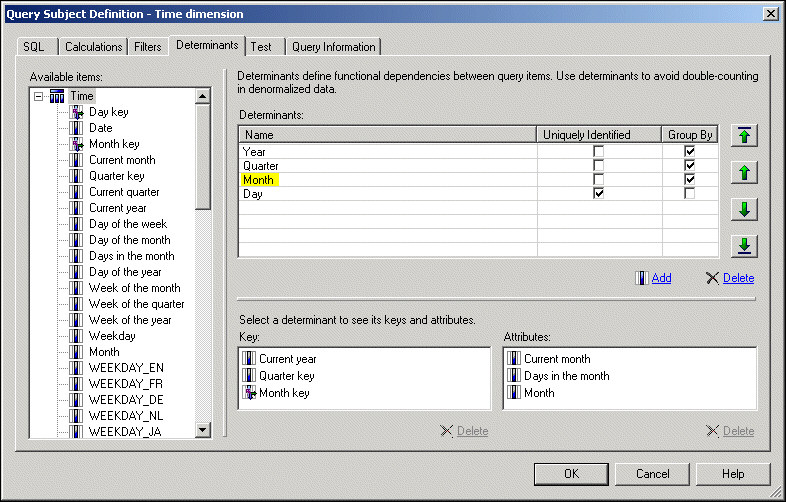Viewport: 786px width, 502px height.
Task: Switch to the Filters tab
Action: pos(148,47)
